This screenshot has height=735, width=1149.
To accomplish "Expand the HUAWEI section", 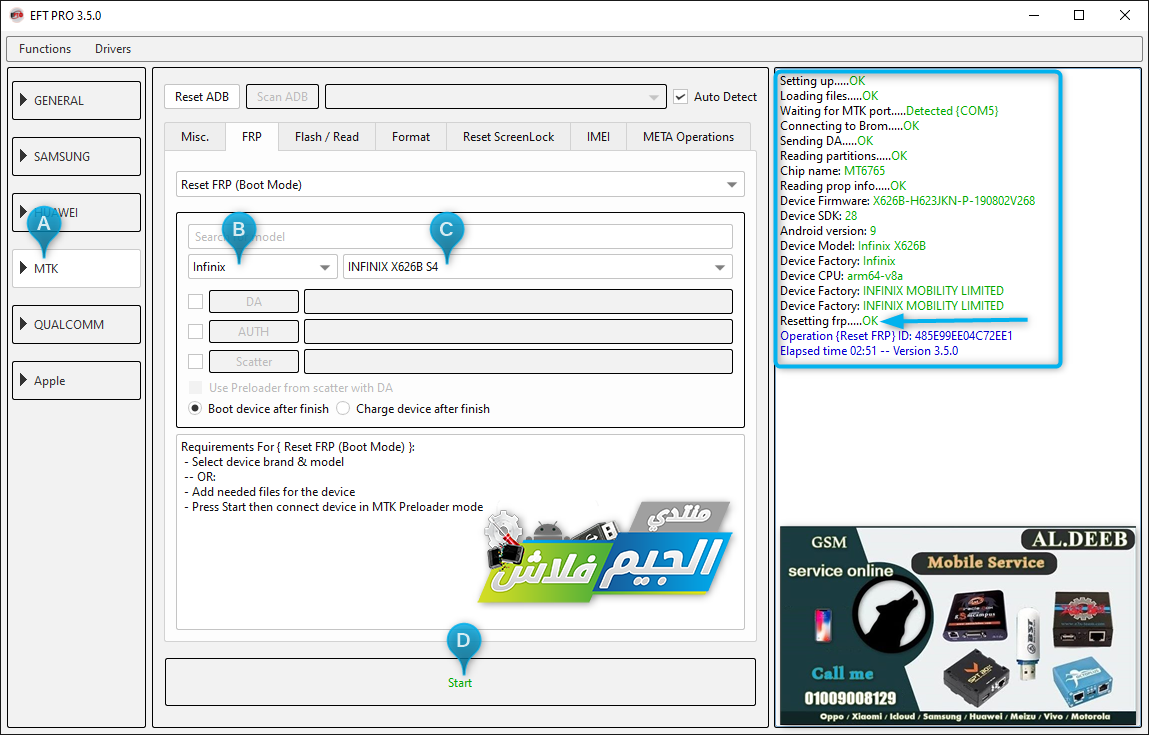I will tap(76, 213).
